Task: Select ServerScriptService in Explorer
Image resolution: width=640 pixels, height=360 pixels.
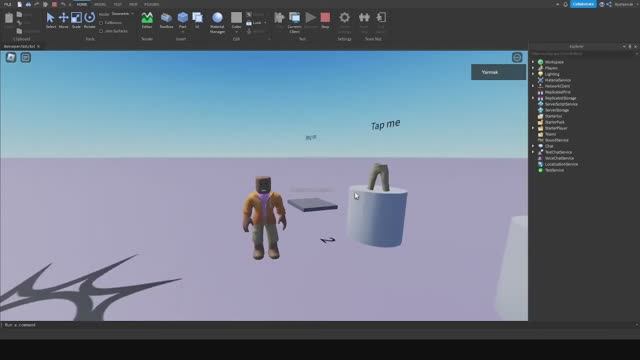Action: [561, 104]
